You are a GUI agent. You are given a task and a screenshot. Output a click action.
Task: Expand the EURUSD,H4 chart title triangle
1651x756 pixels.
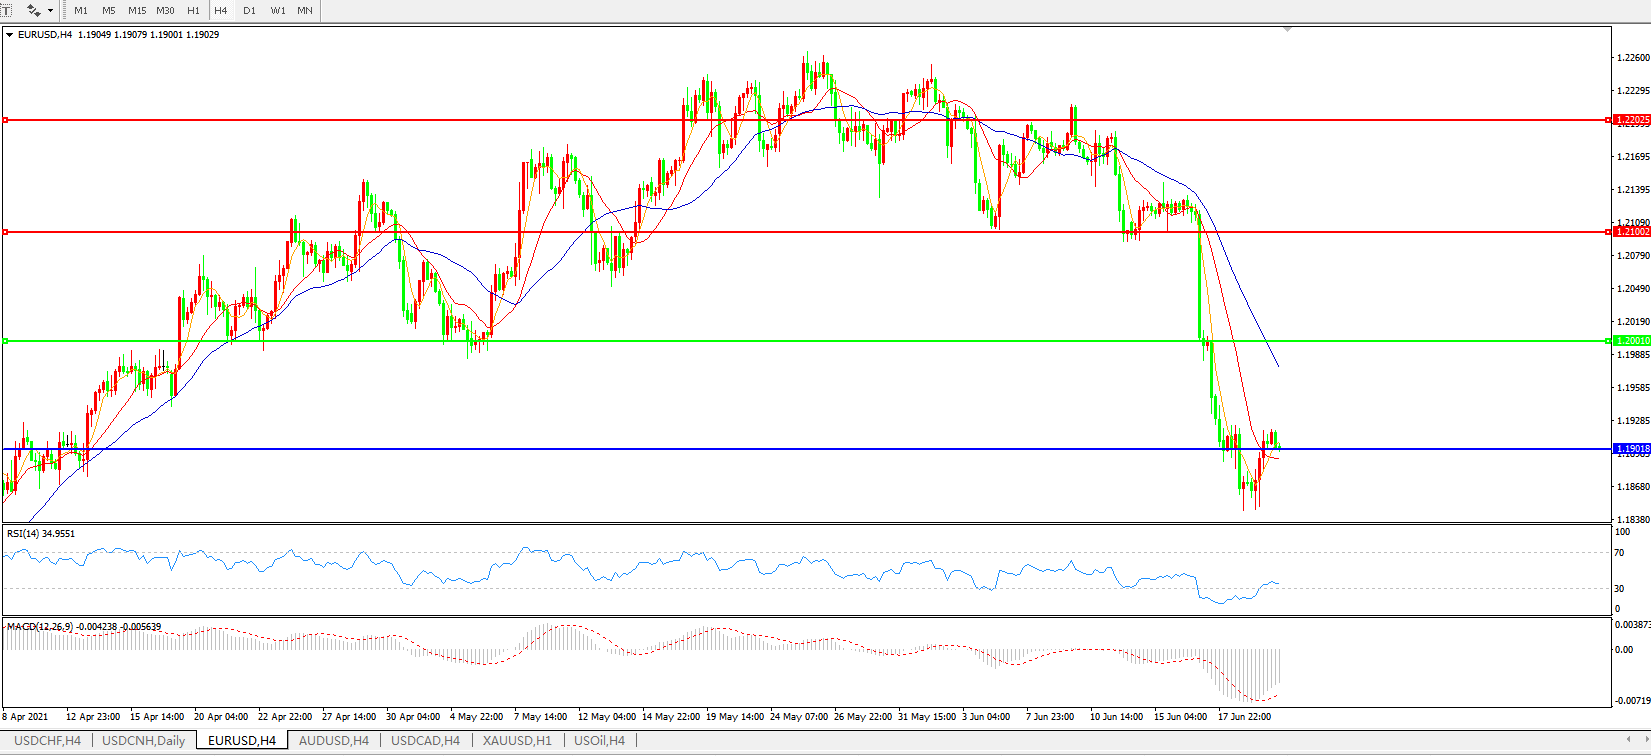tap(10, 35)
